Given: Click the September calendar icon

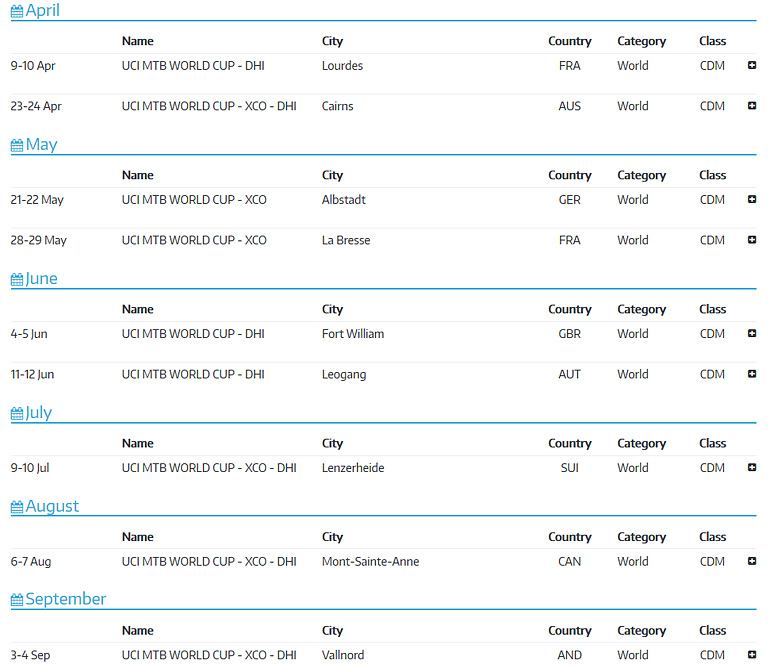Looking at the screenshot, I should [17, 600].
